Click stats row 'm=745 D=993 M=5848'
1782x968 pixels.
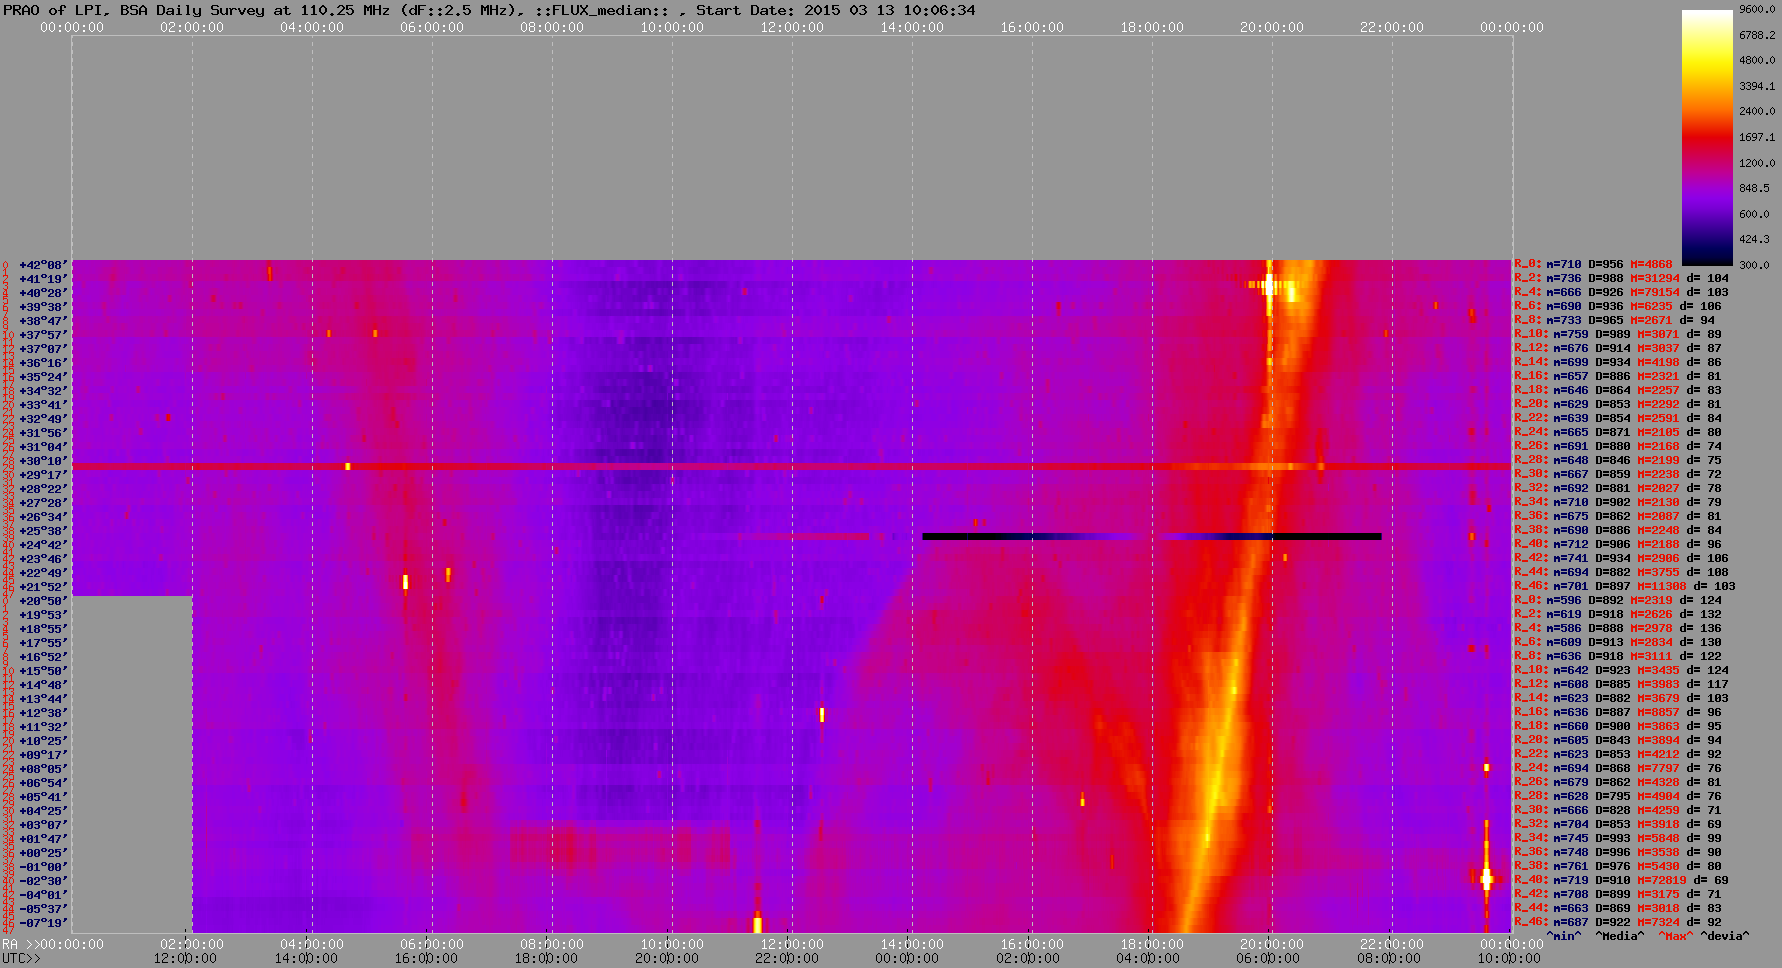point(1618,839)
